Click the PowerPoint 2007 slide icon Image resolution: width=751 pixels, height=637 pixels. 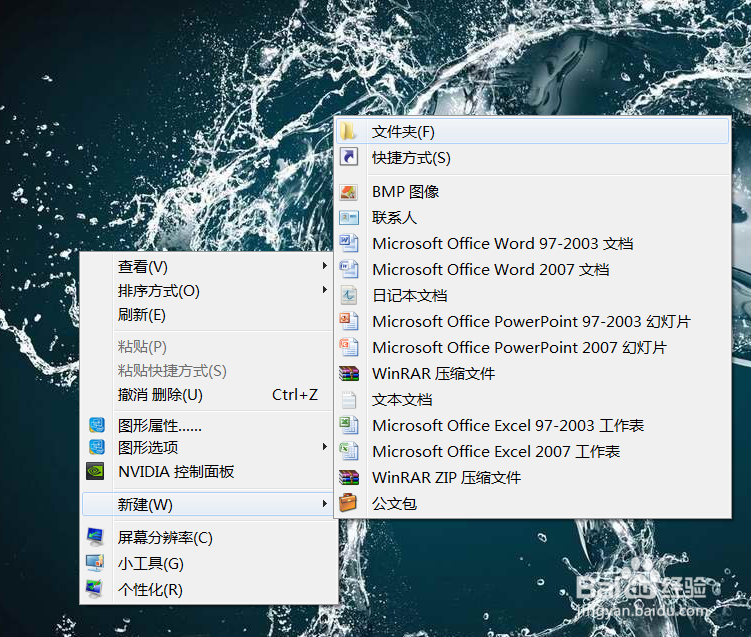click(x=349, y=347)
